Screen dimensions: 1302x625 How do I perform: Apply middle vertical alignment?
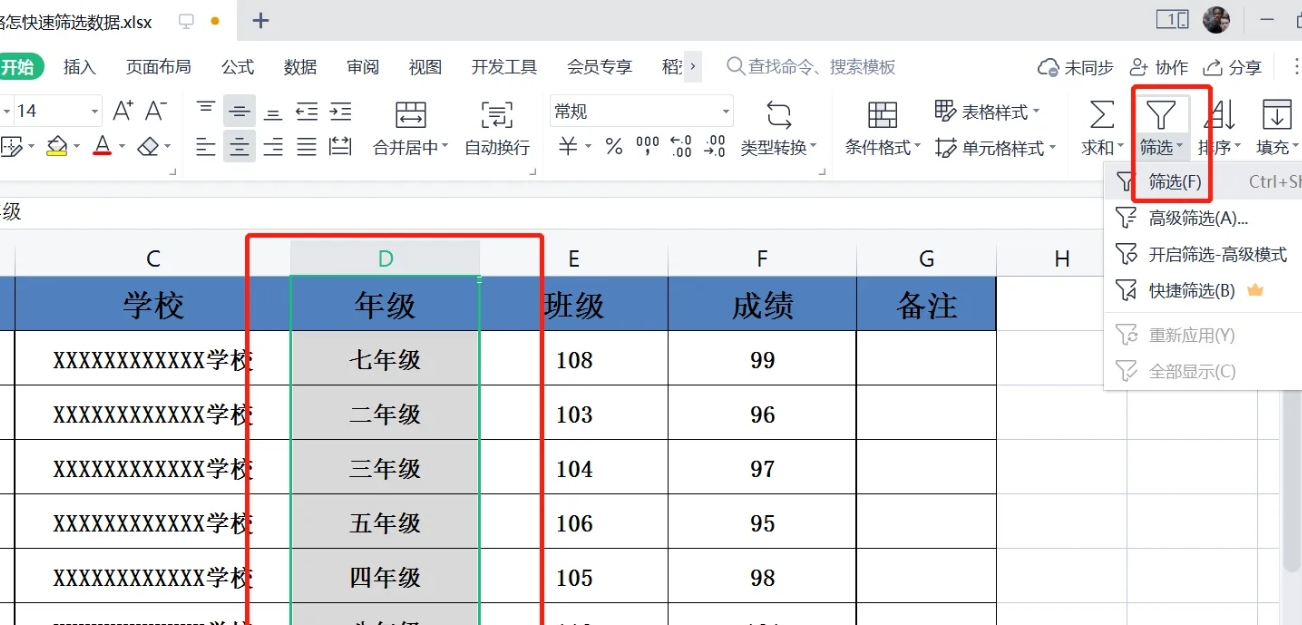[x=239, y=111]
